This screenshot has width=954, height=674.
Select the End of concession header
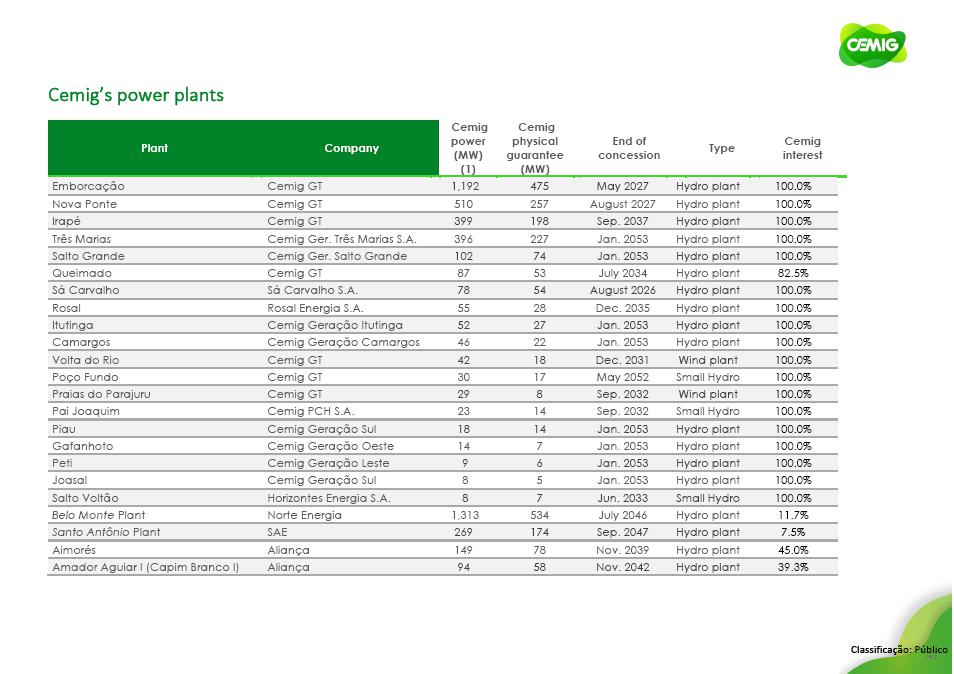(629, 148)
